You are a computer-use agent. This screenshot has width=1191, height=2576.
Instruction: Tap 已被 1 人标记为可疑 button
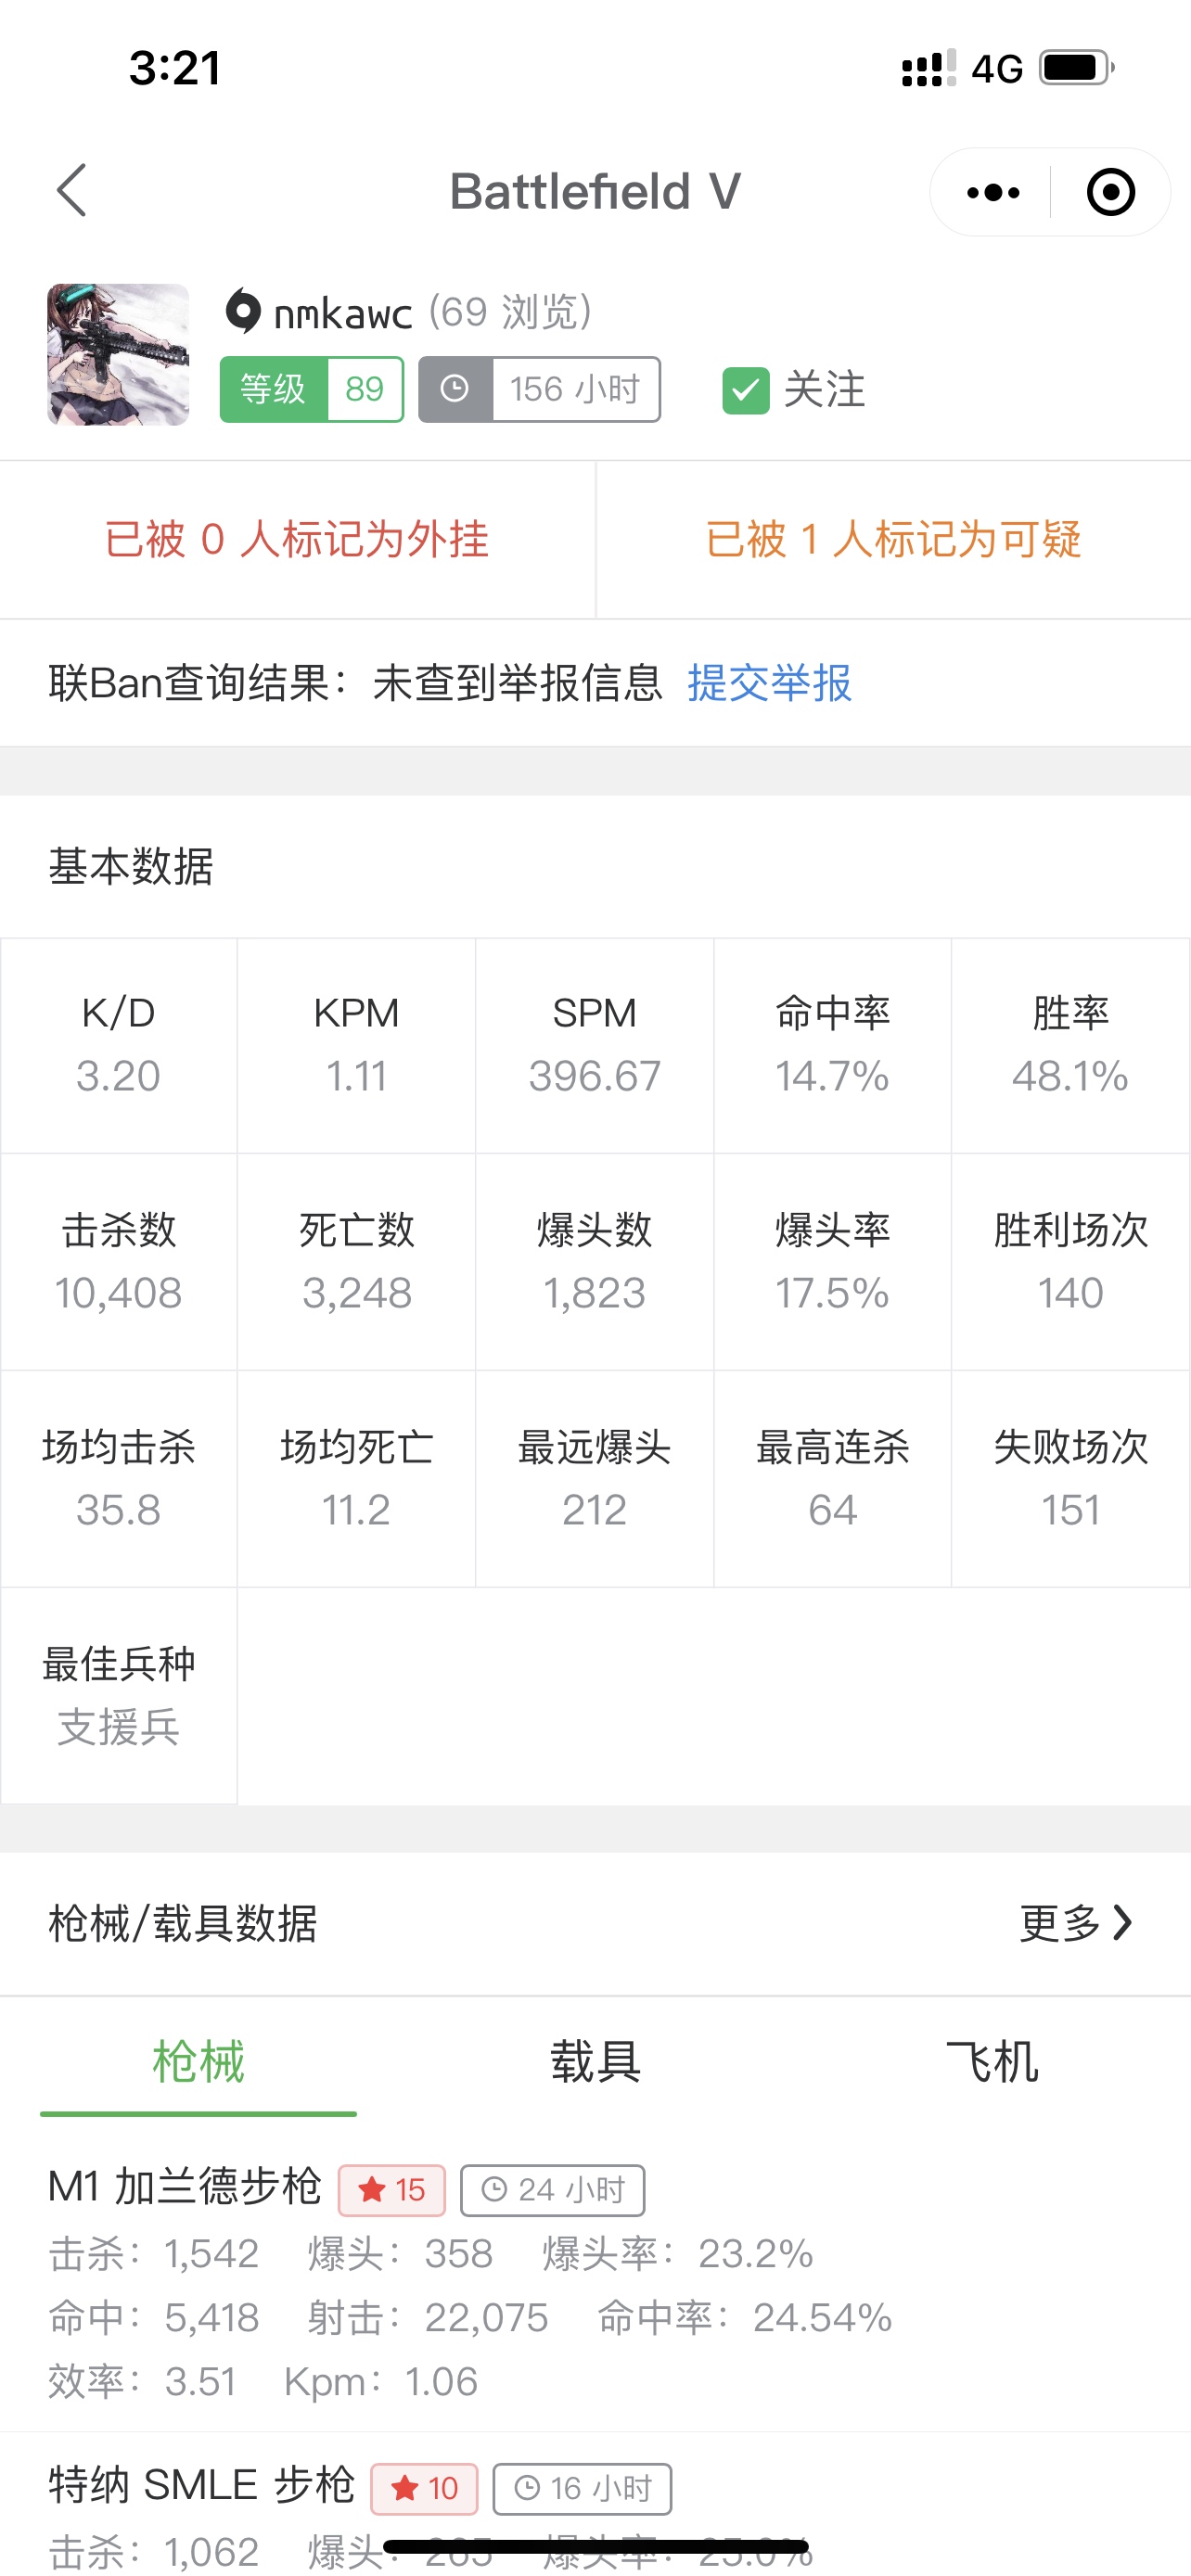tap(893, 540)
